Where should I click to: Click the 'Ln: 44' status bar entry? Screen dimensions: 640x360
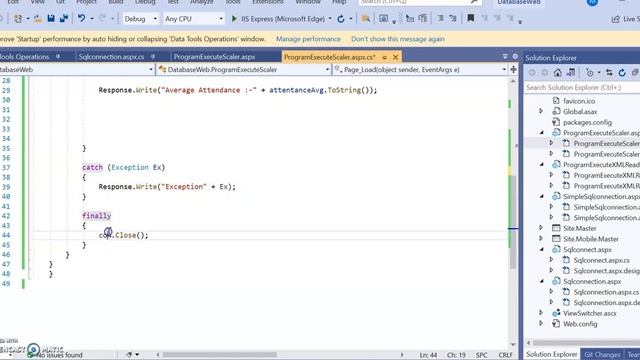pos(428,355)
